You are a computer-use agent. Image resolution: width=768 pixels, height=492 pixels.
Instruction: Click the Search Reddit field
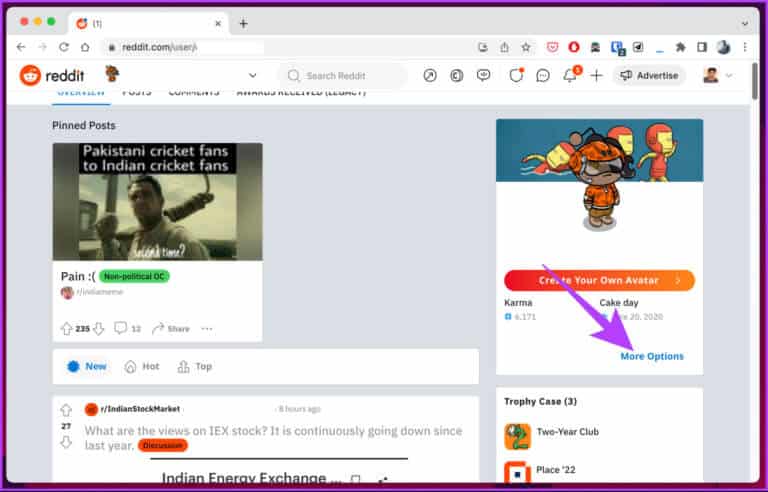[343, 75]
